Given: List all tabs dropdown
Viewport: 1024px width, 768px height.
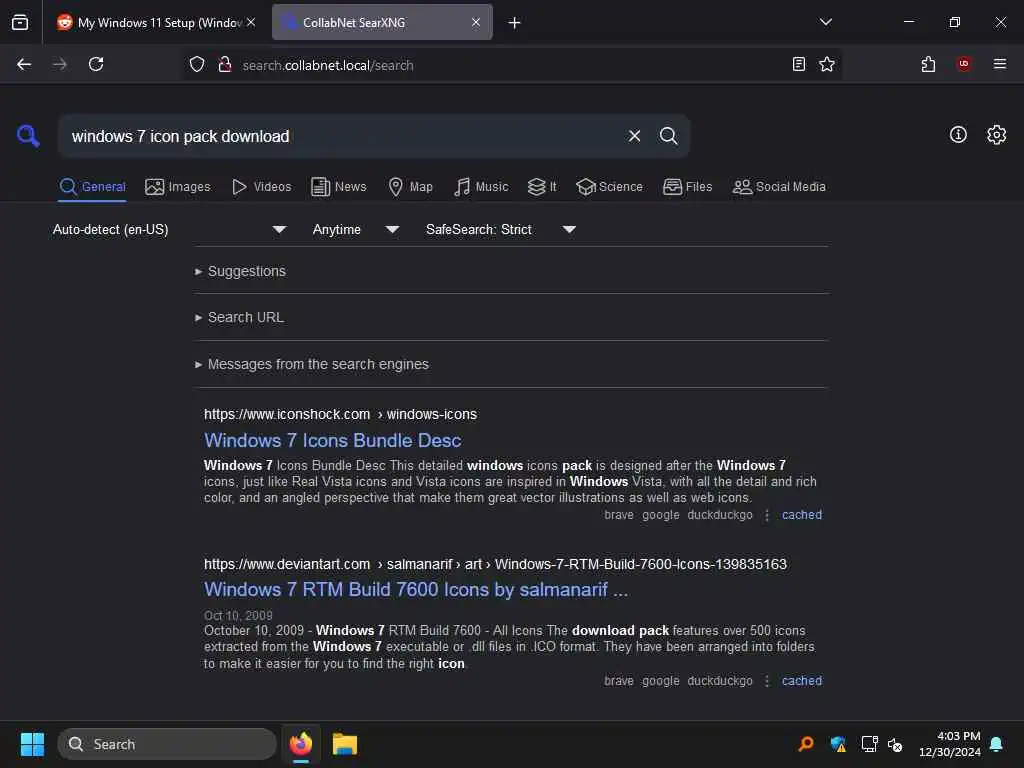Looking at the screenshot, I should click(x=825, y=22).
